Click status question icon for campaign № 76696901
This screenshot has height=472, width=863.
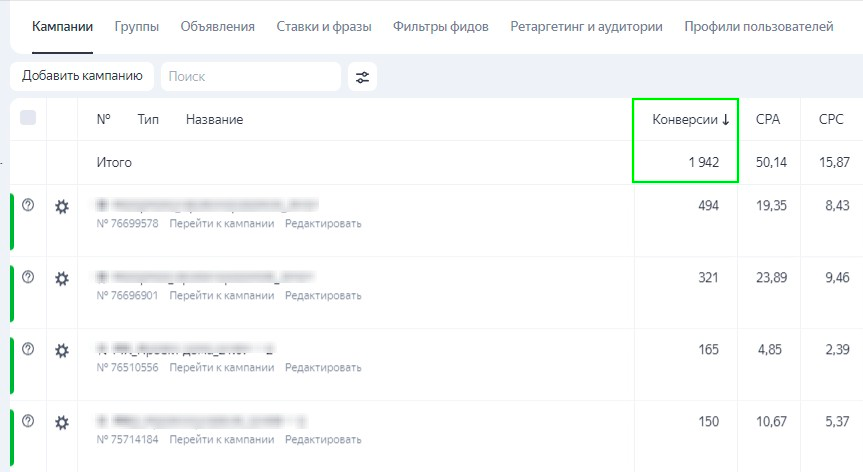pyautogui.click(x=28, y=277)
